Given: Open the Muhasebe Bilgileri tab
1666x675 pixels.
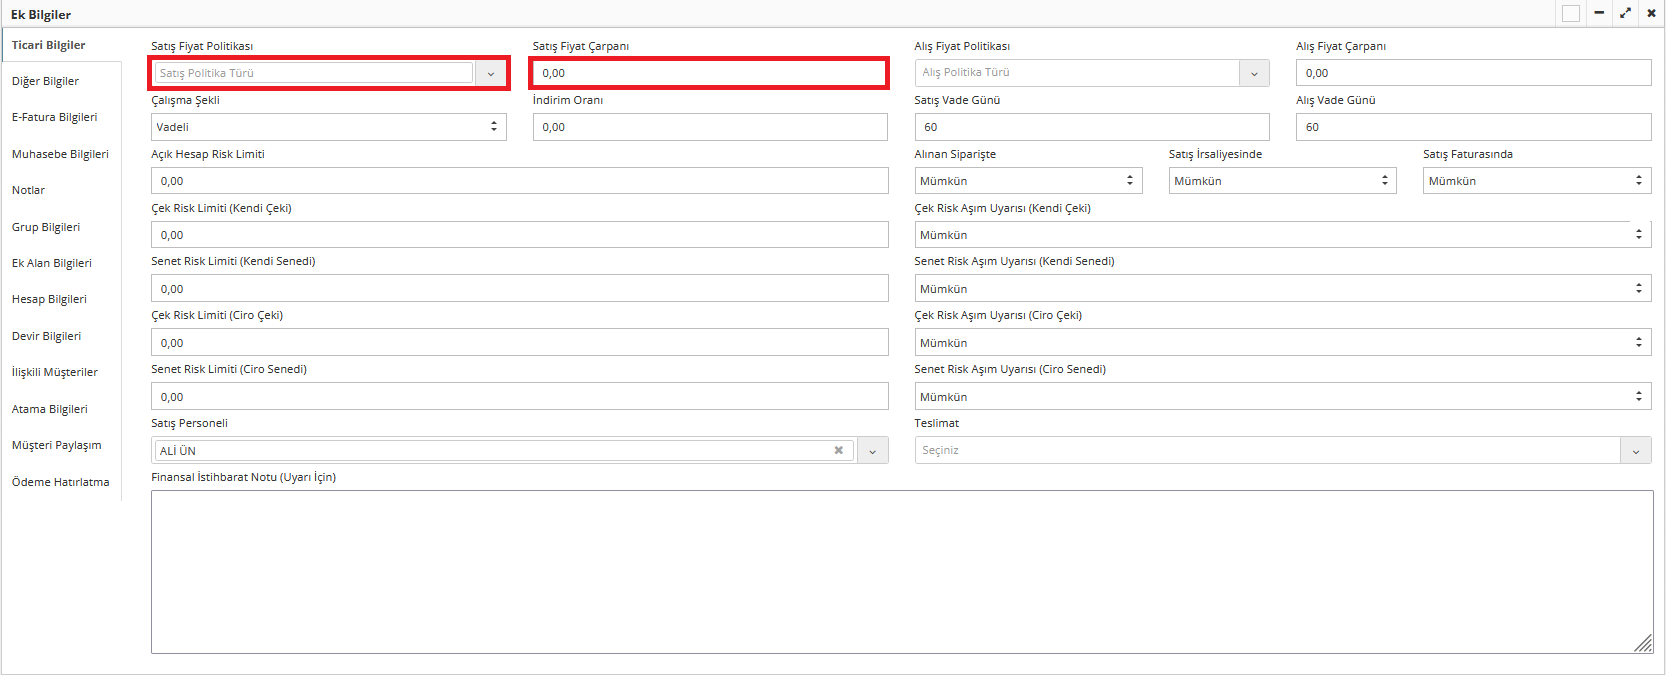Looking at the screenshot, I should (x=60, y=154).
